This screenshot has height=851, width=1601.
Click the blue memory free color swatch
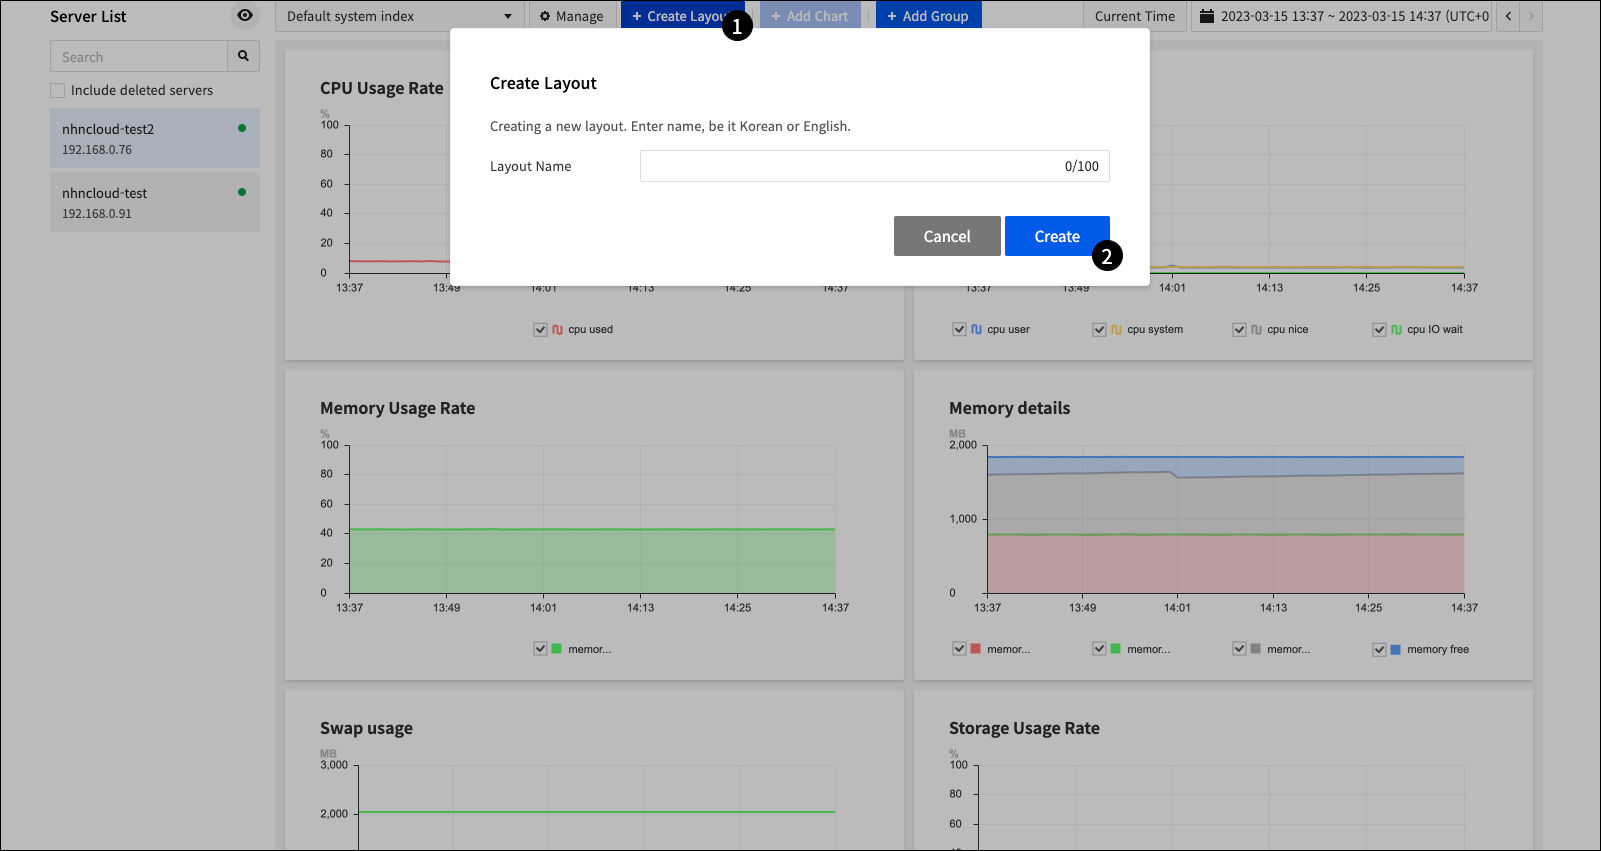1395,649
